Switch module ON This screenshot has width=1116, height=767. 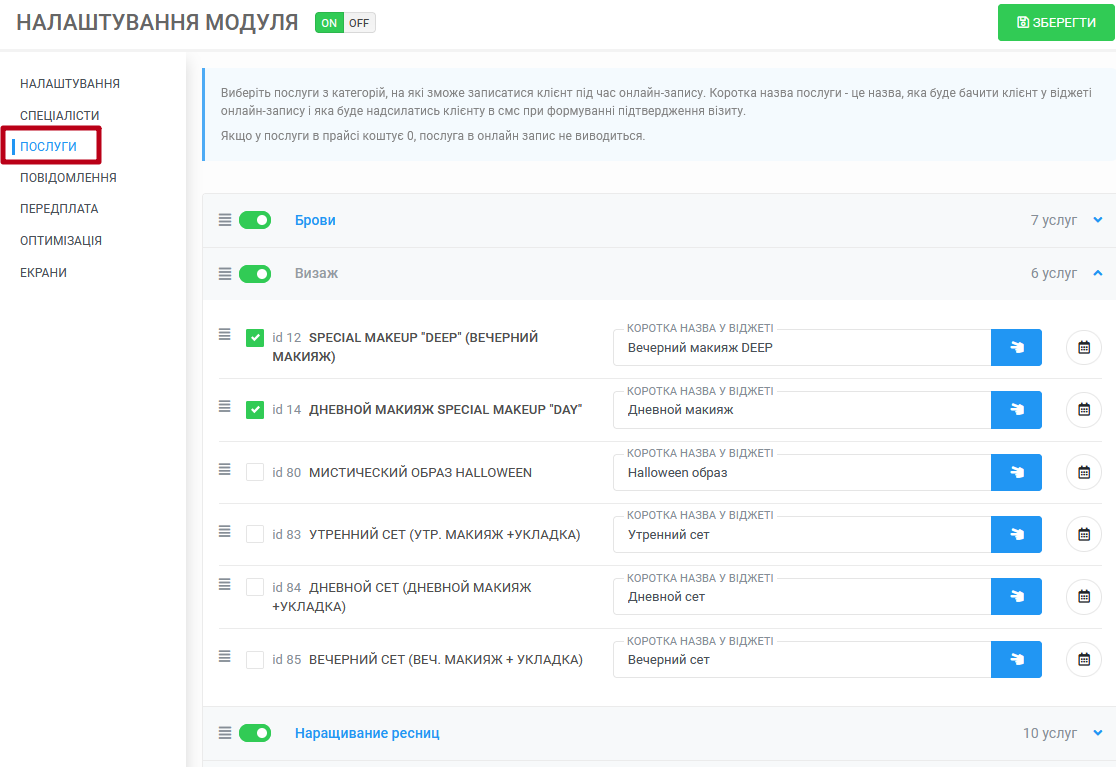tap(329, 23)
